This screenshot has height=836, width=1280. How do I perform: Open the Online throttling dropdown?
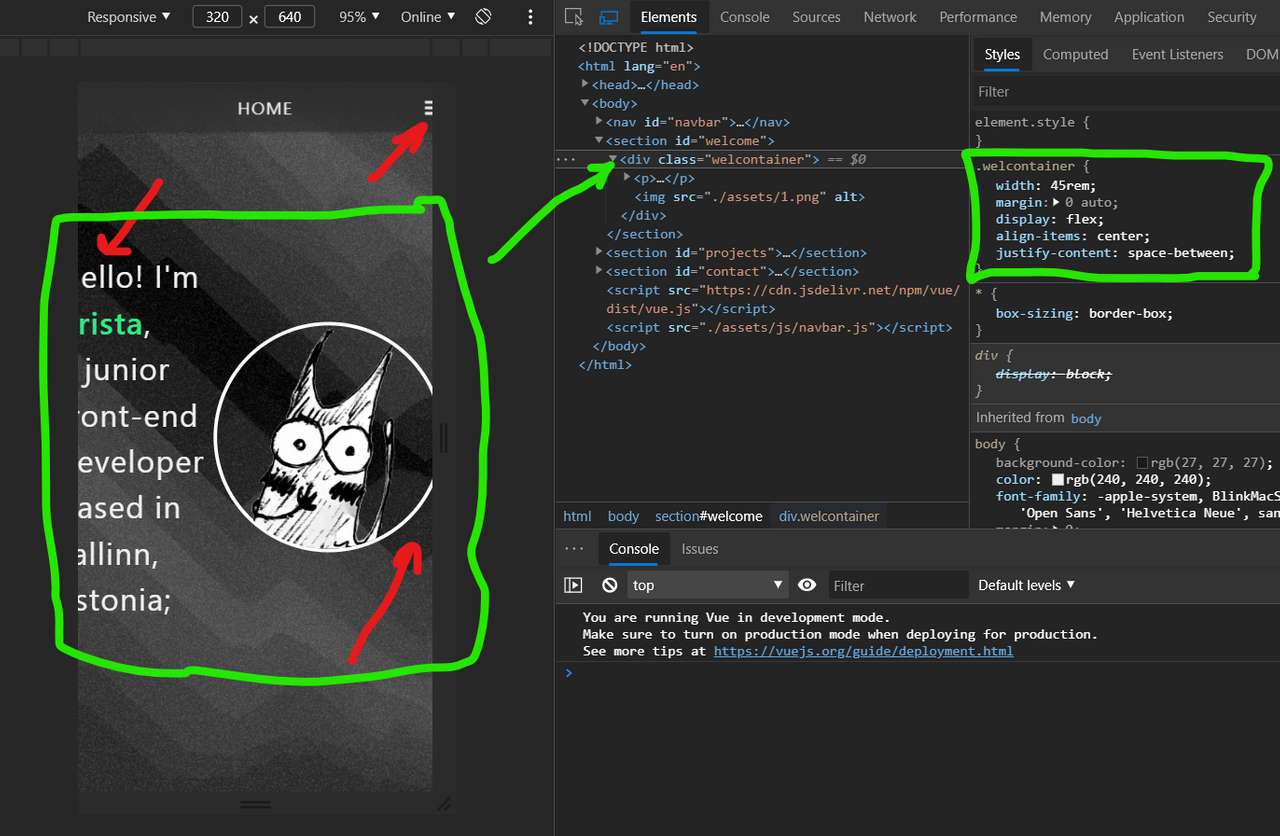[428, 17]
